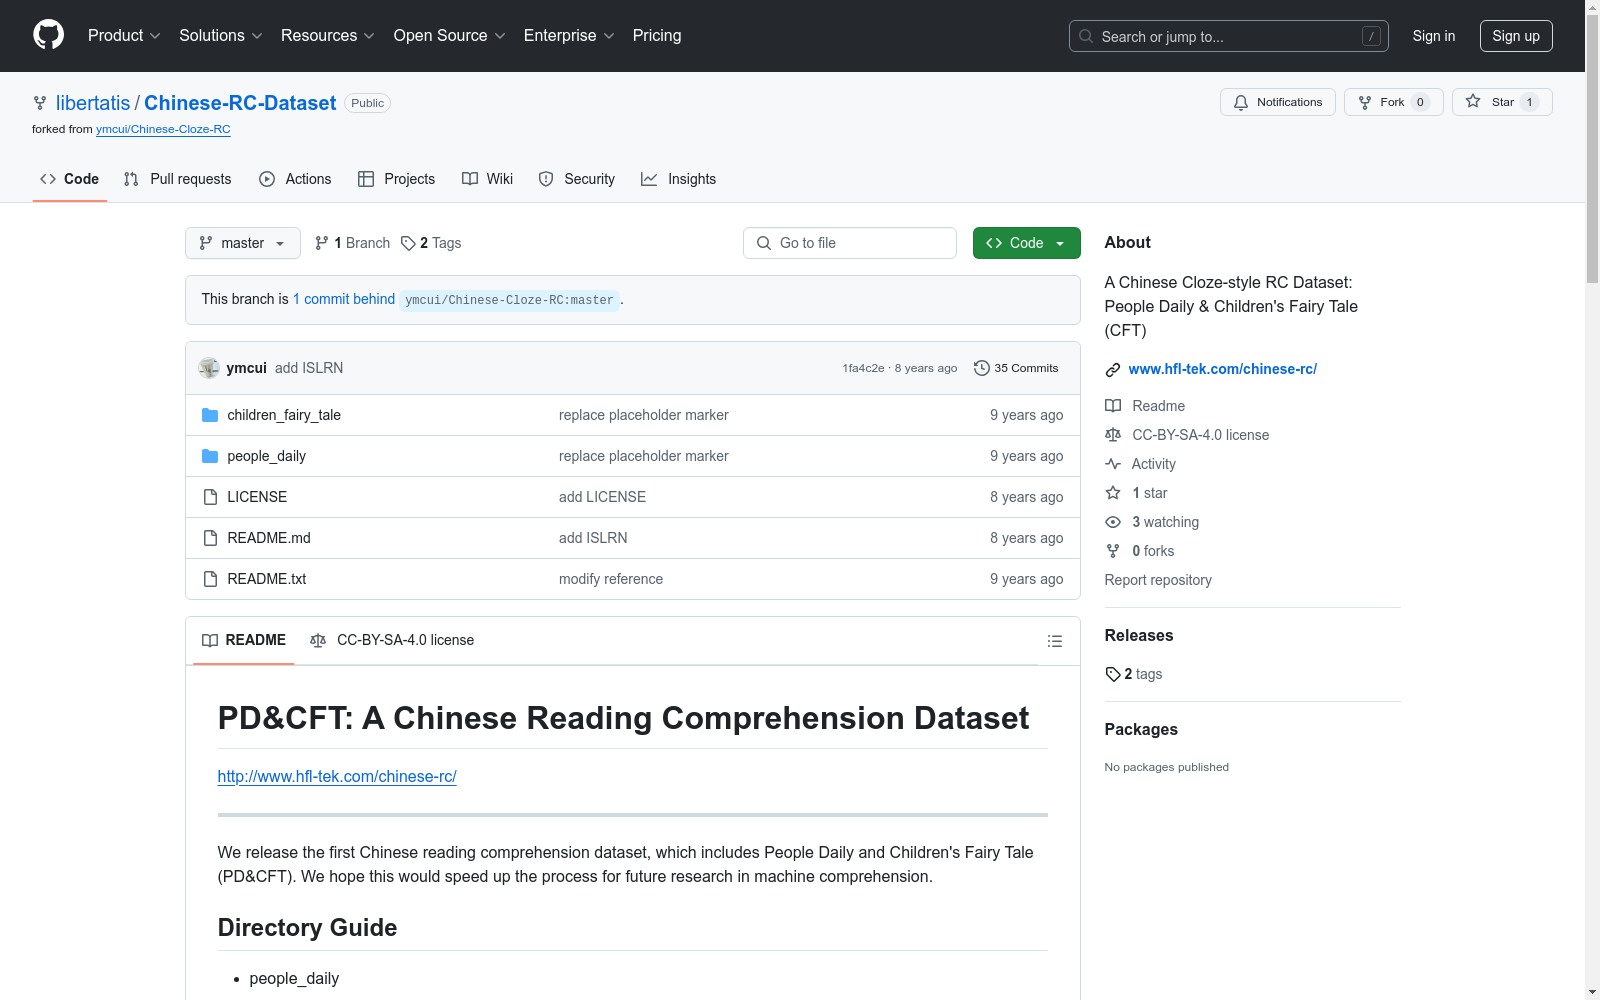This screenshot has width=1600, height=1000.
Task: Click Report repository link
Action: coord(1158,580)
